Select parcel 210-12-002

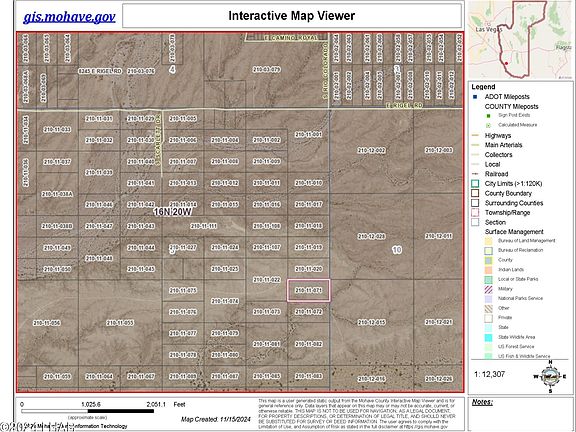point(372,150)
